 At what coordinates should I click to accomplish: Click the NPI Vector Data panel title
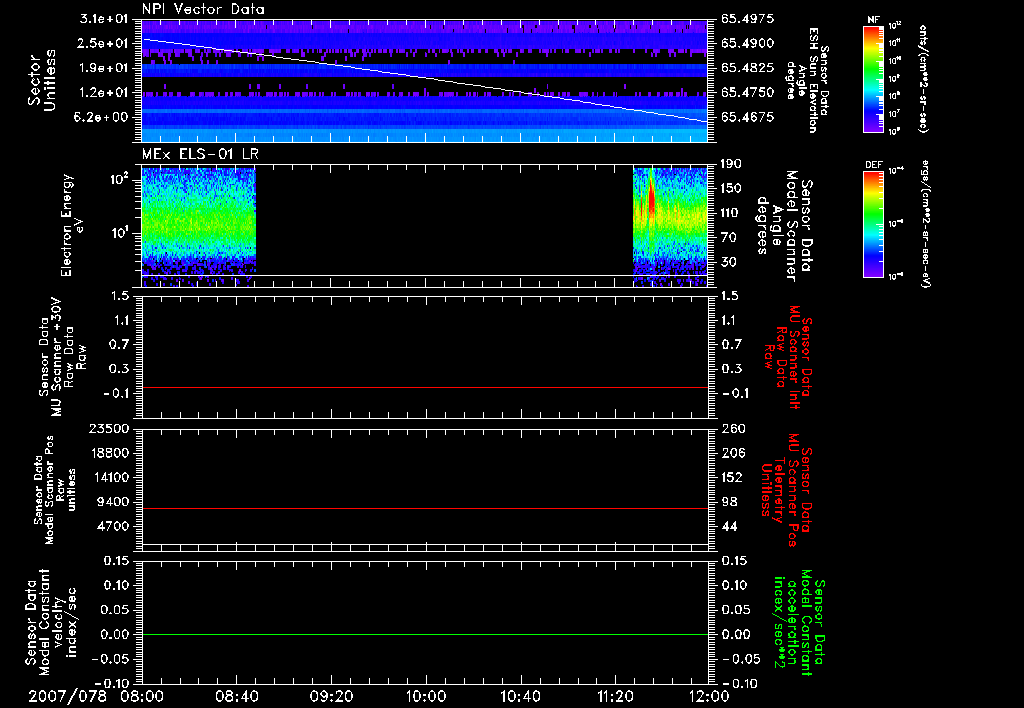203,9
